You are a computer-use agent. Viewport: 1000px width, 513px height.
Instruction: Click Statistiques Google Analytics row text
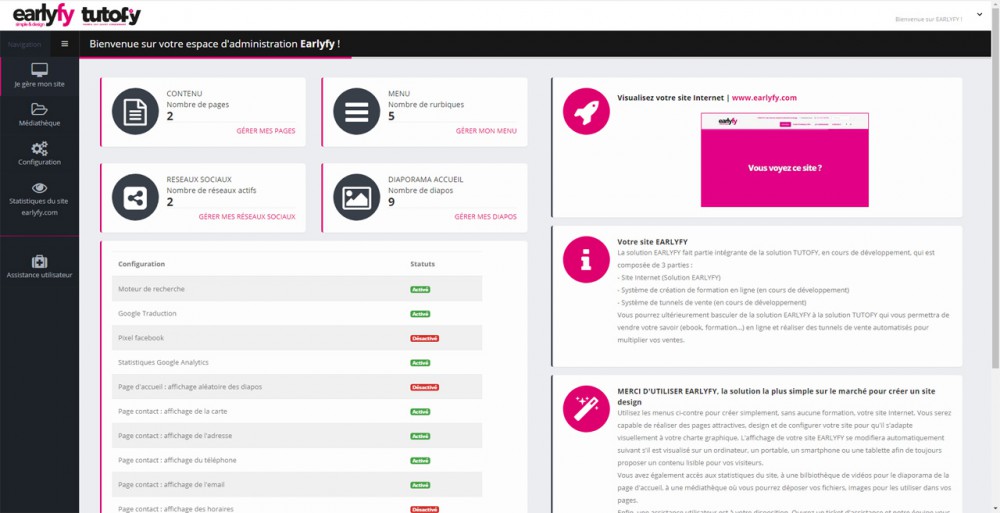coord(163,362)
